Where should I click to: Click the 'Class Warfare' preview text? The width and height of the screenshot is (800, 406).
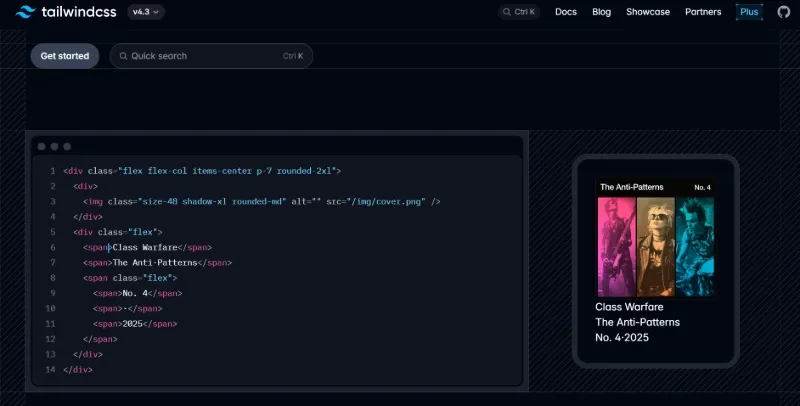click(629, 307)
